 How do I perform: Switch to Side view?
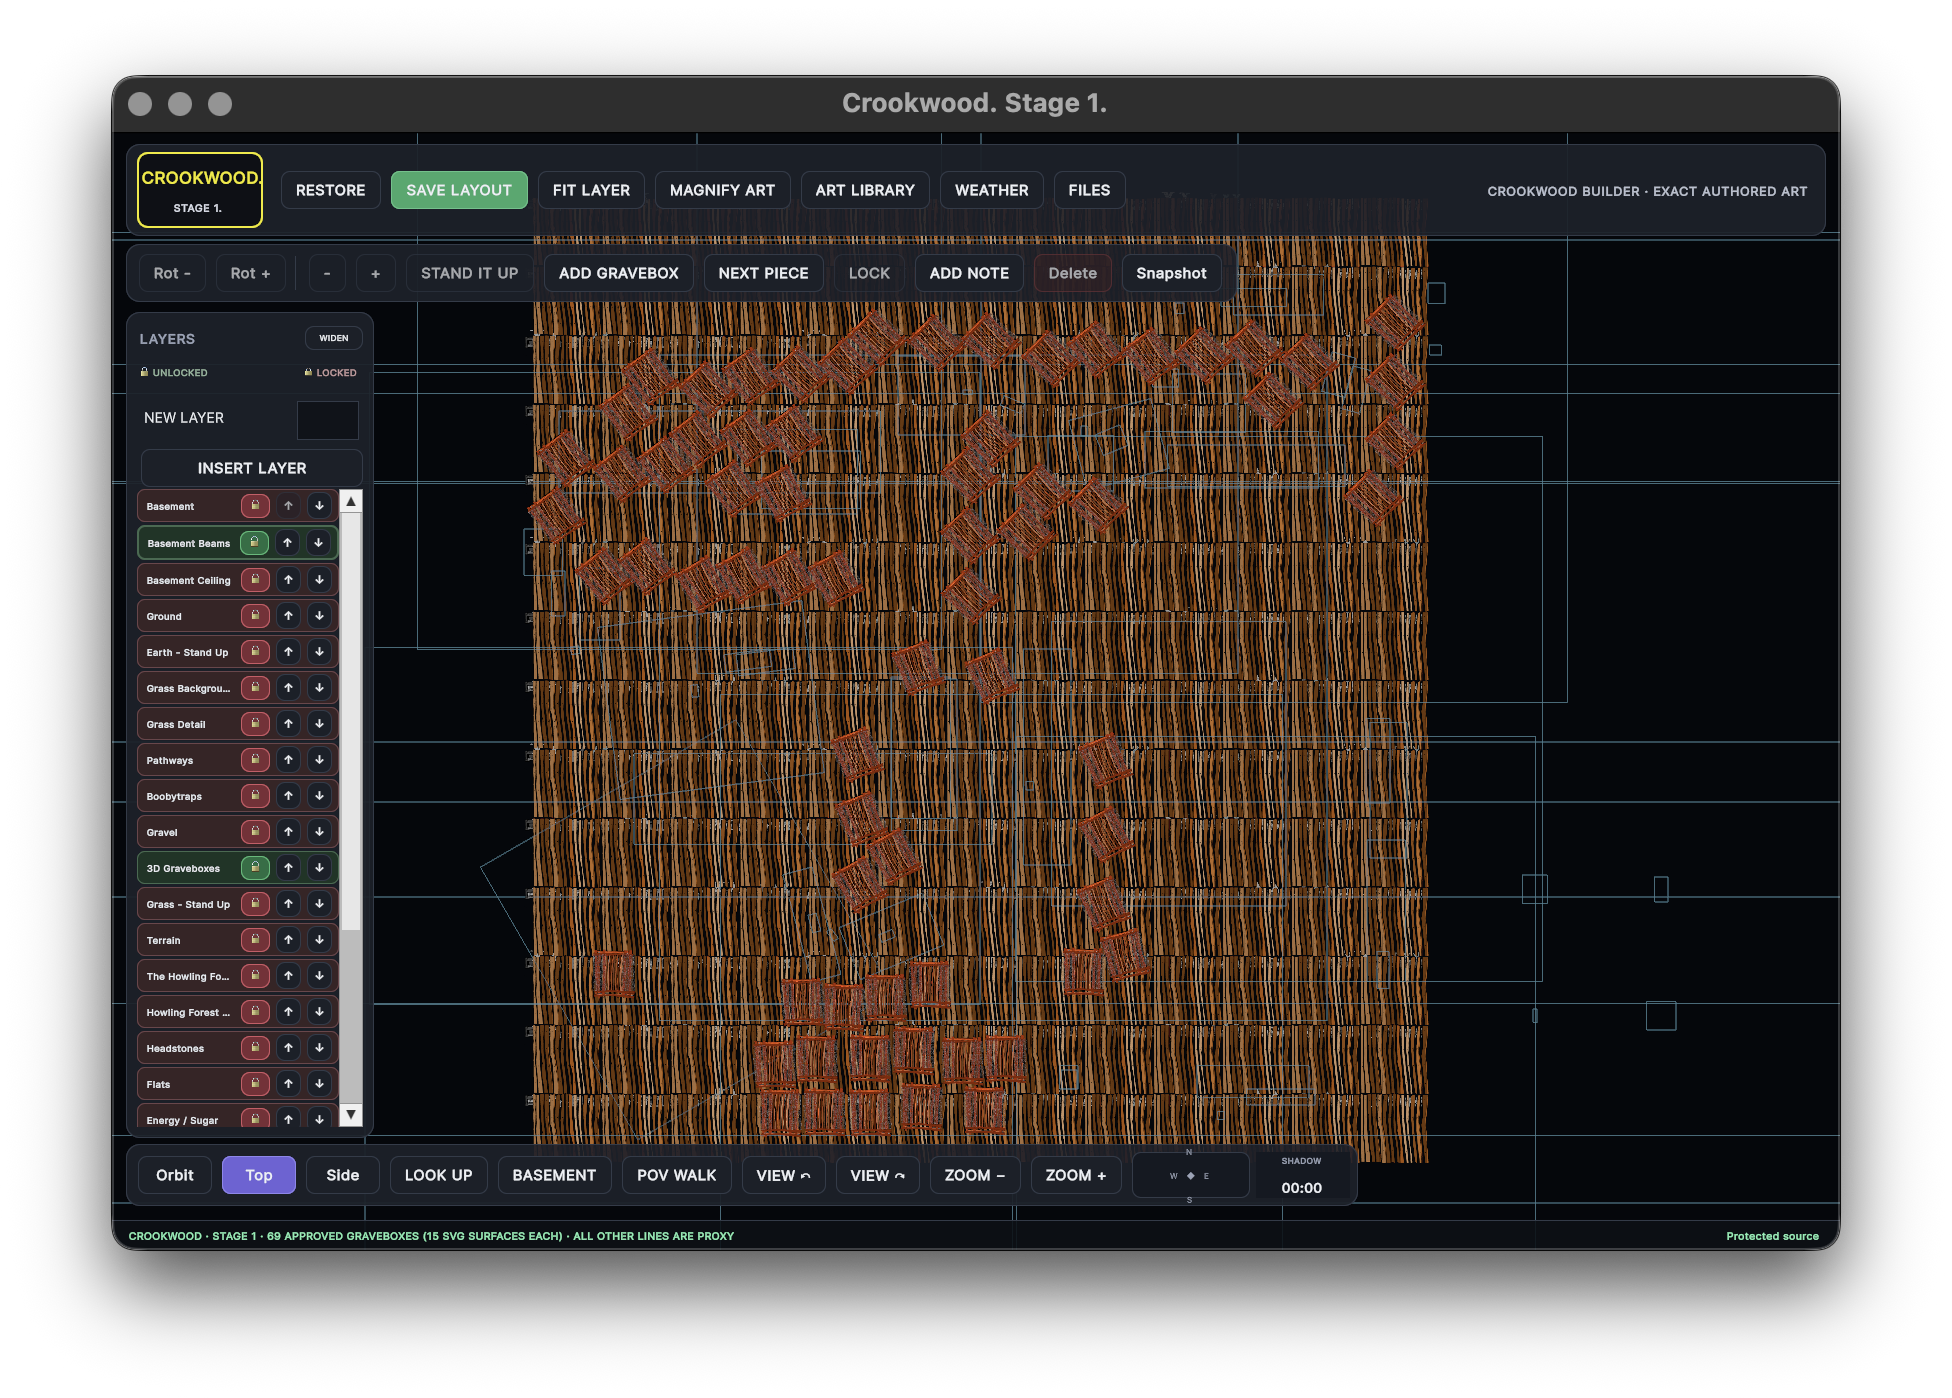tap(343, 1176)
